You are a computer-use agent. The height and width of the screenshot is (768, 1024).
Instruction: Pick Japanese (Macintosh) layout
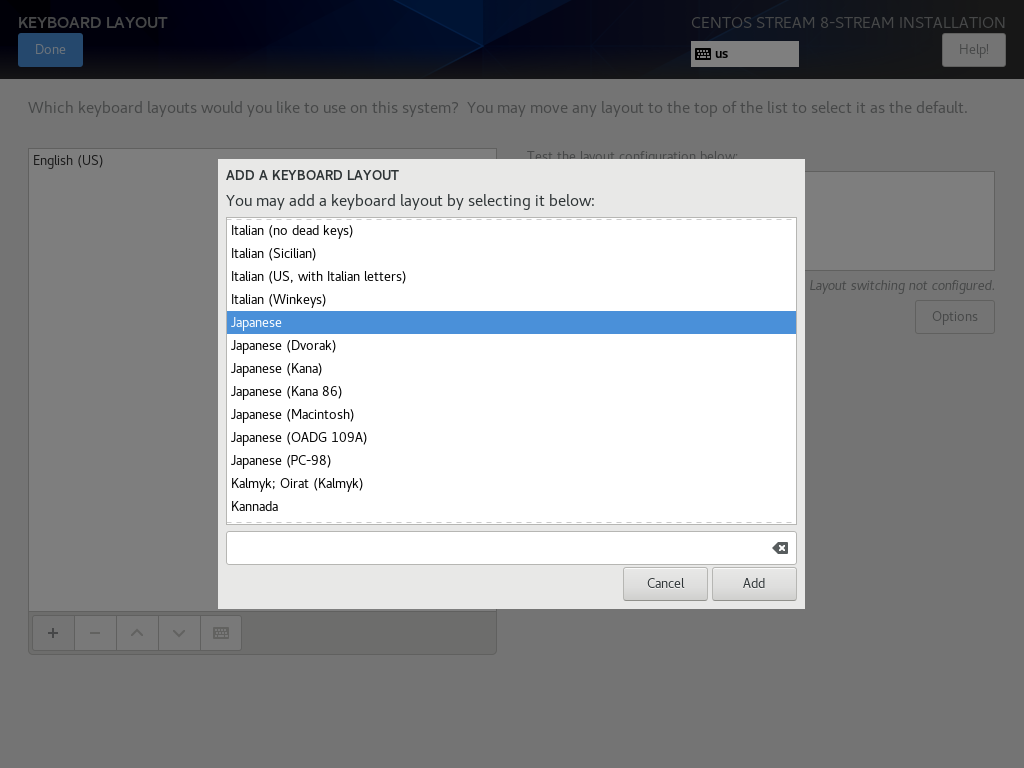tap(511, 415)
